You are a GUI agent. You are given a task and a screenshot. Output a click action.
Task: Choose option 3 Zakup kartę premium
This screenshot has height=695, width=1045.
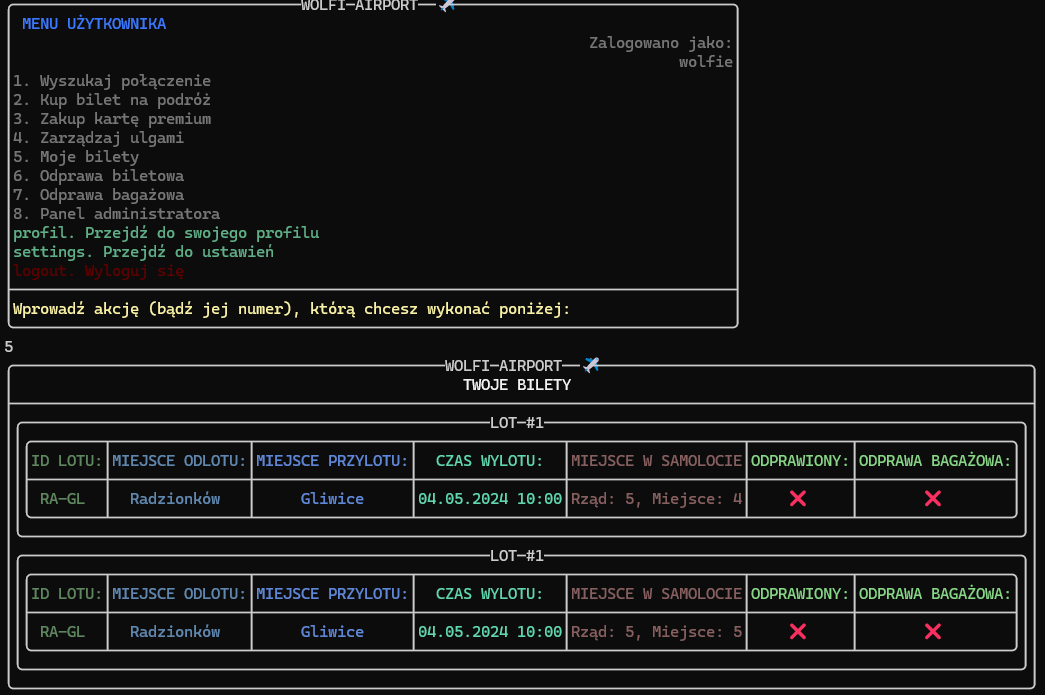pyautogui.click(x=112, y=119)
